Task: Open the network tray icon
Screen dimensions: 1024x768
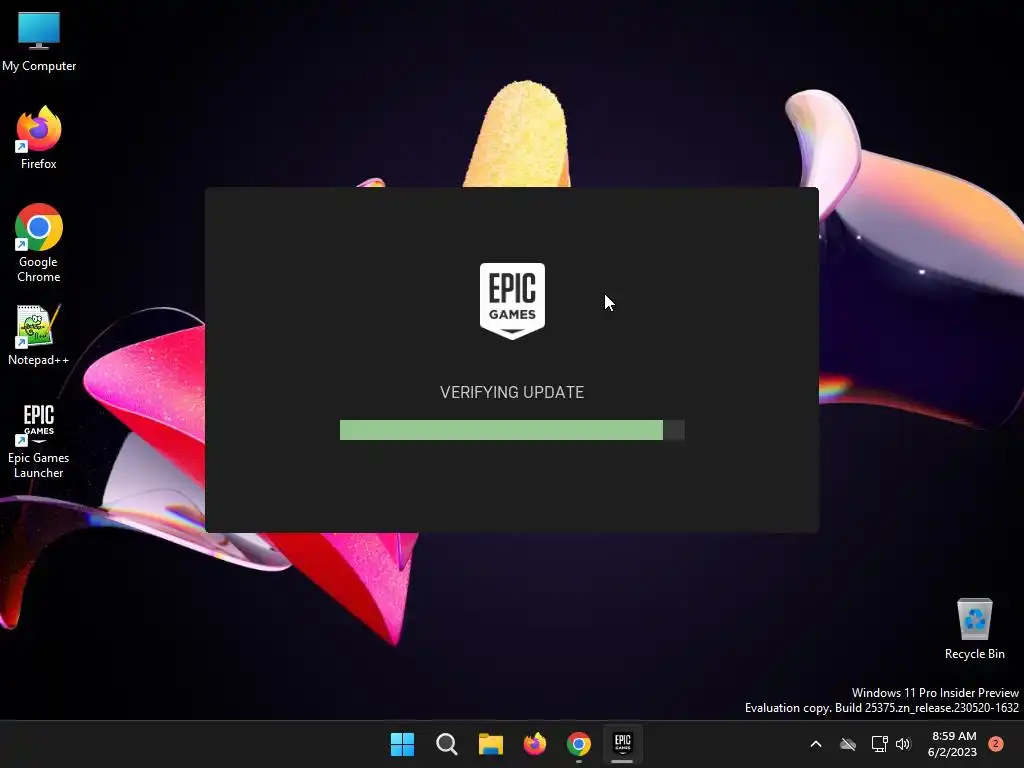Action: 879,744
